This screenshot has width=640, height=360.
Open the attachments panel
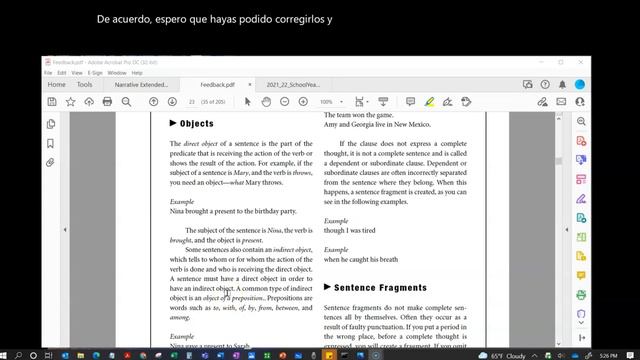pos(50,162)
